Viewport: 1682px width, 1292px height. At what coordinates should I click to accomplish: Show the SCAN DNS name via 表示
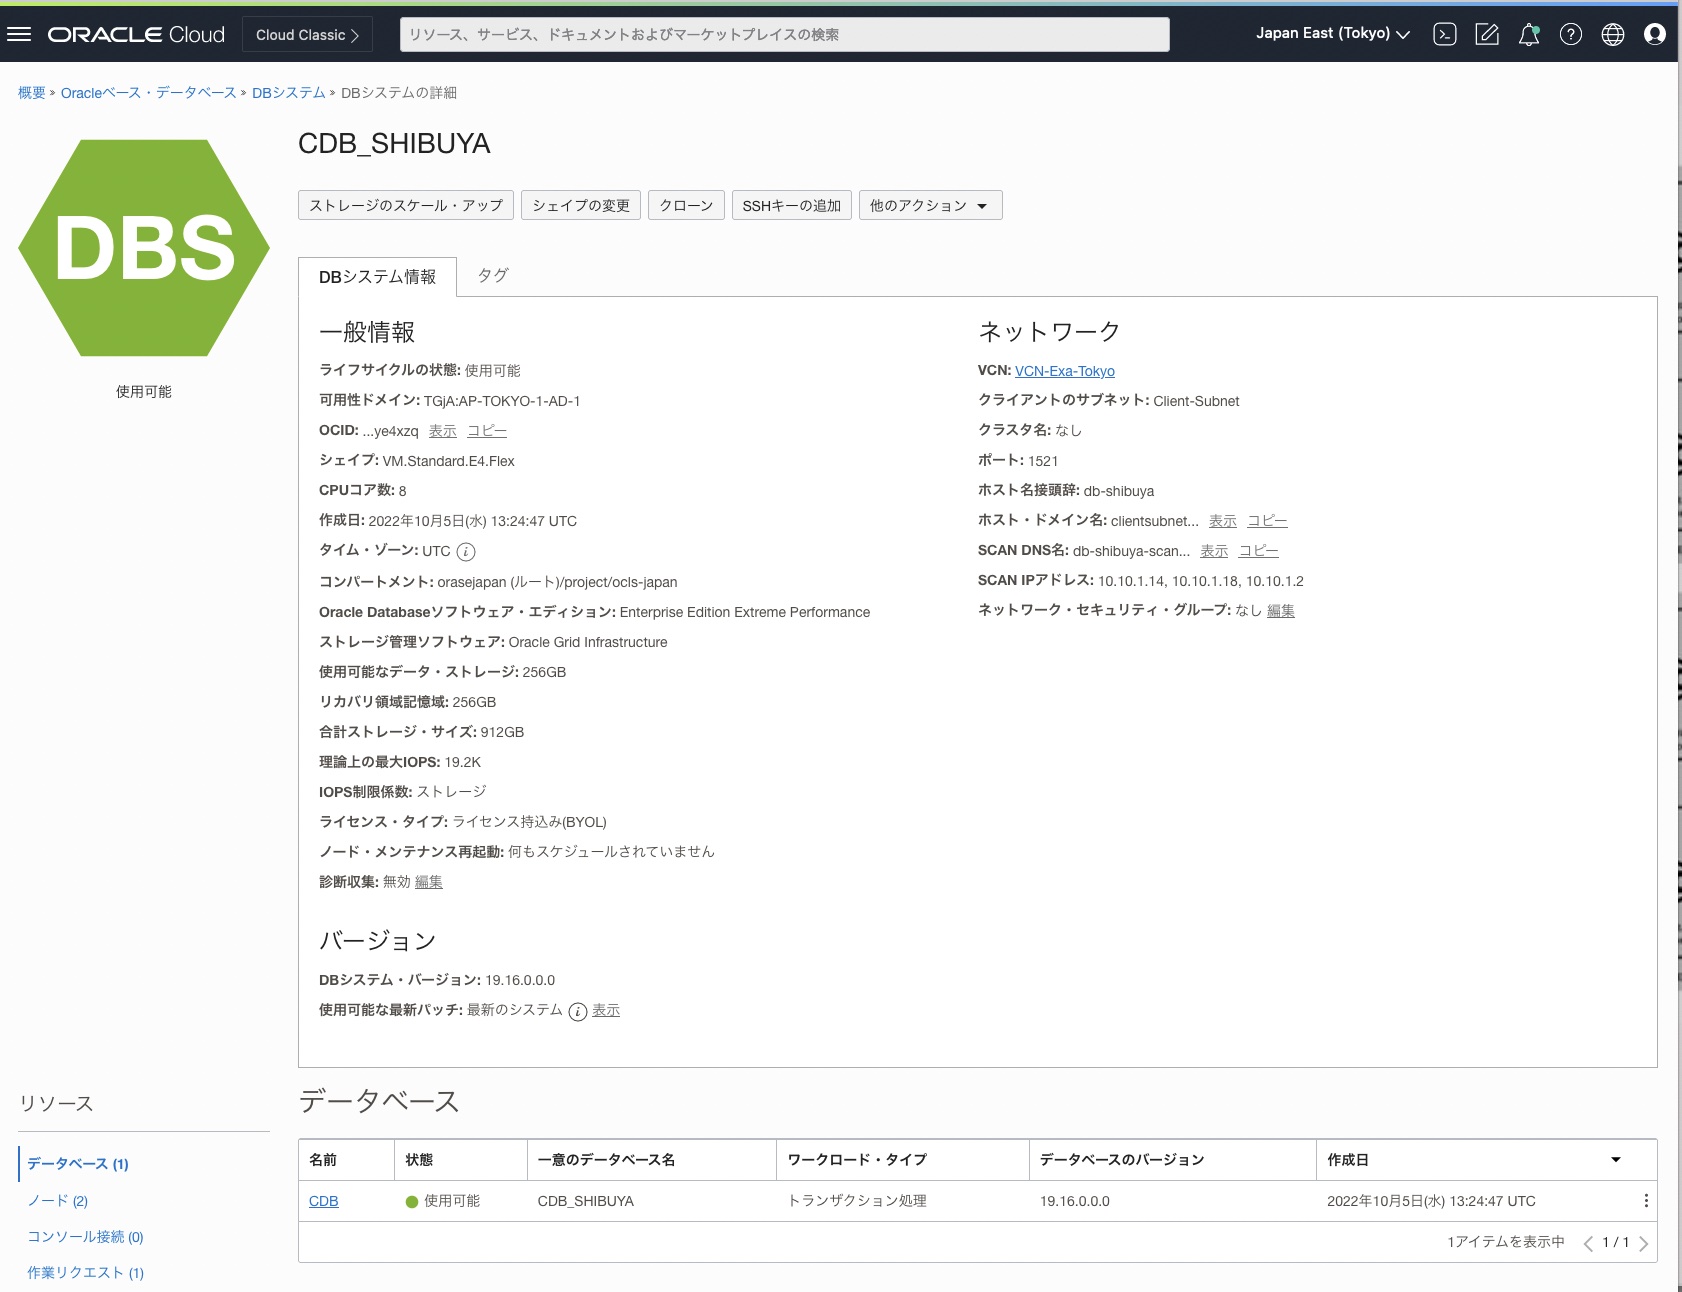pyautogui.click(x=1214, y=551)
